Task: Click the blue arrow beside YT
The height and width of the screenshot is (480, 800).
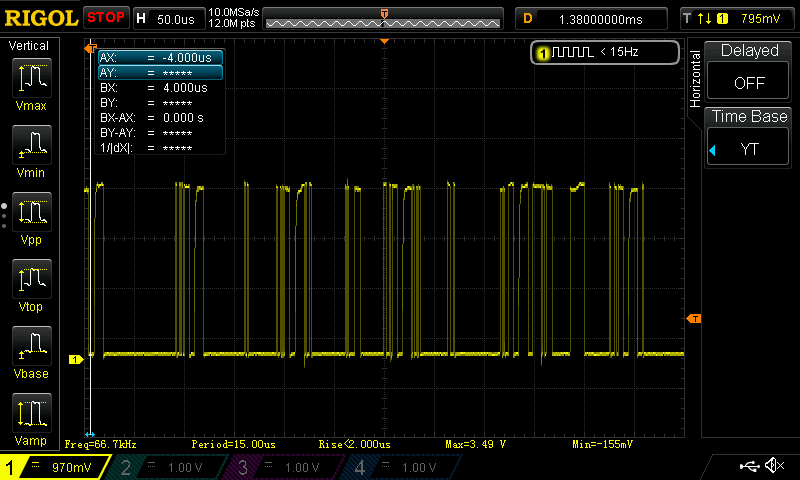Action: 713,150
